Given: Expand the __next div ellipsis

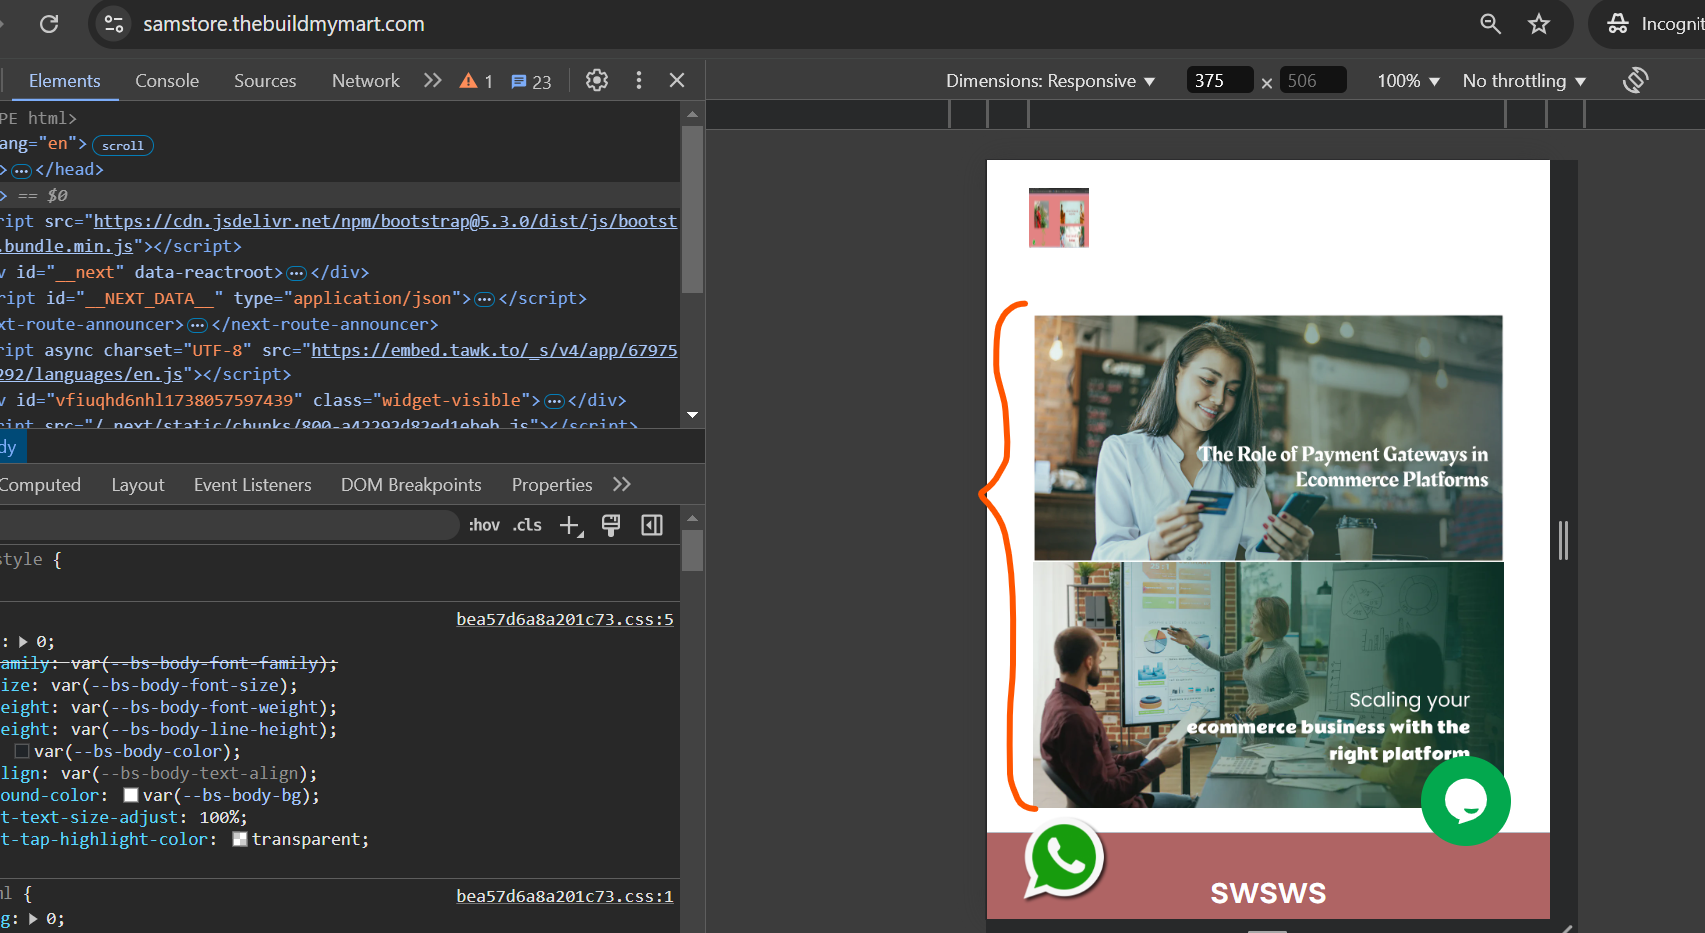Looking at the screenshot, I should tap(297, 273).
